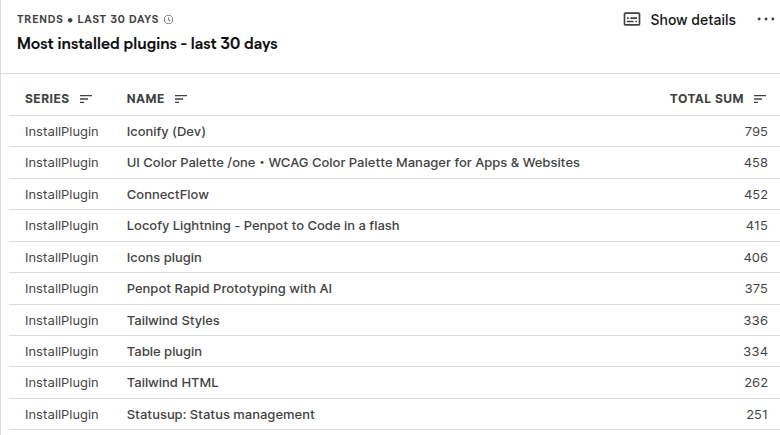Sort by the NAME column icon
The height and width of the screenshot is (435, 780).
click(x=181, y=99)
